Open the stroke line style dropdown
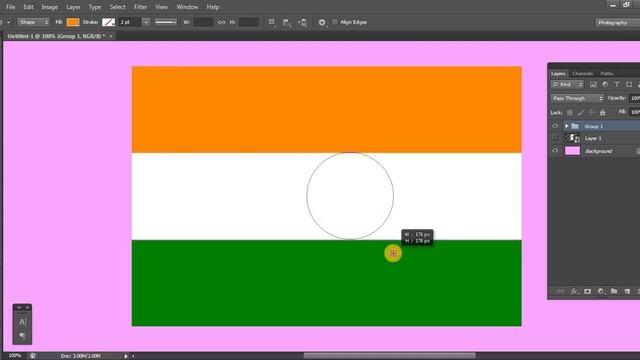Screen dimensions: 640x360 pyautogui.click(x=166, y=22)
